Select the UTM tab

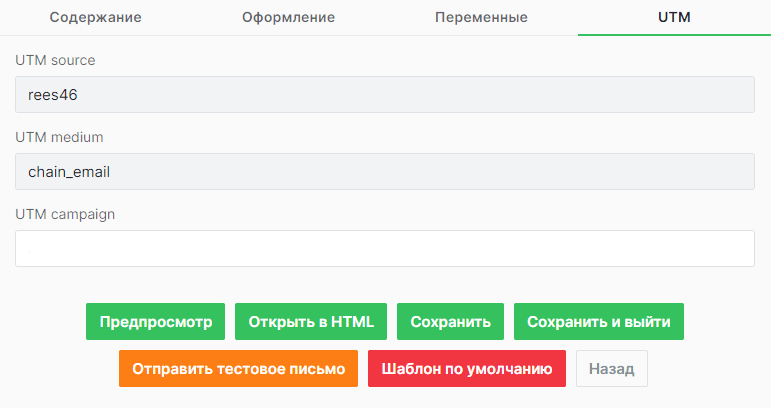(x=674, y=17)
